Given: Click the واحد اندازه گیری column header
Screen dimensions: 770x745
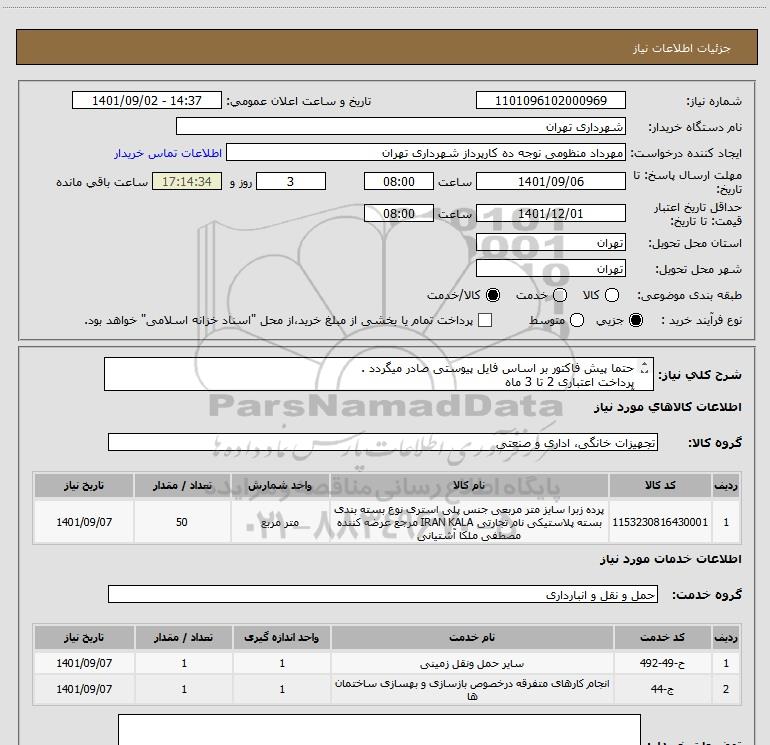Looking at the screenshot, I should pos(281,637).
